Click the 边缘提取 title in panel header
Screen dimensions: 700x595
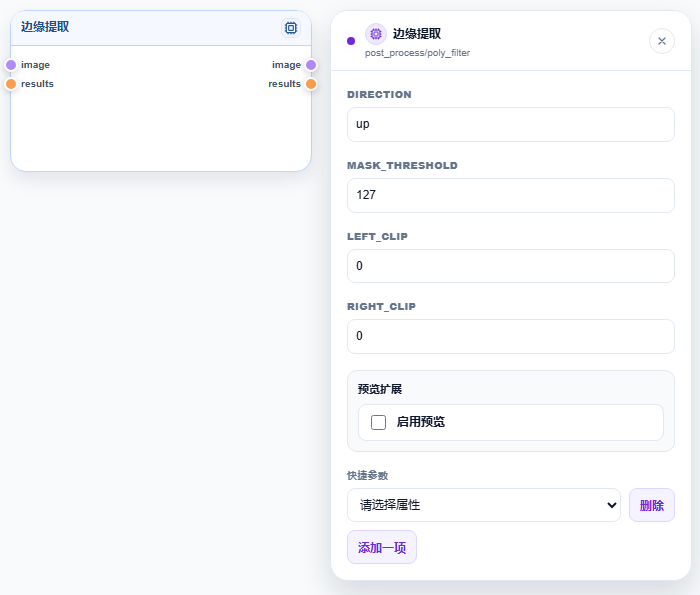tap(417, 34)
